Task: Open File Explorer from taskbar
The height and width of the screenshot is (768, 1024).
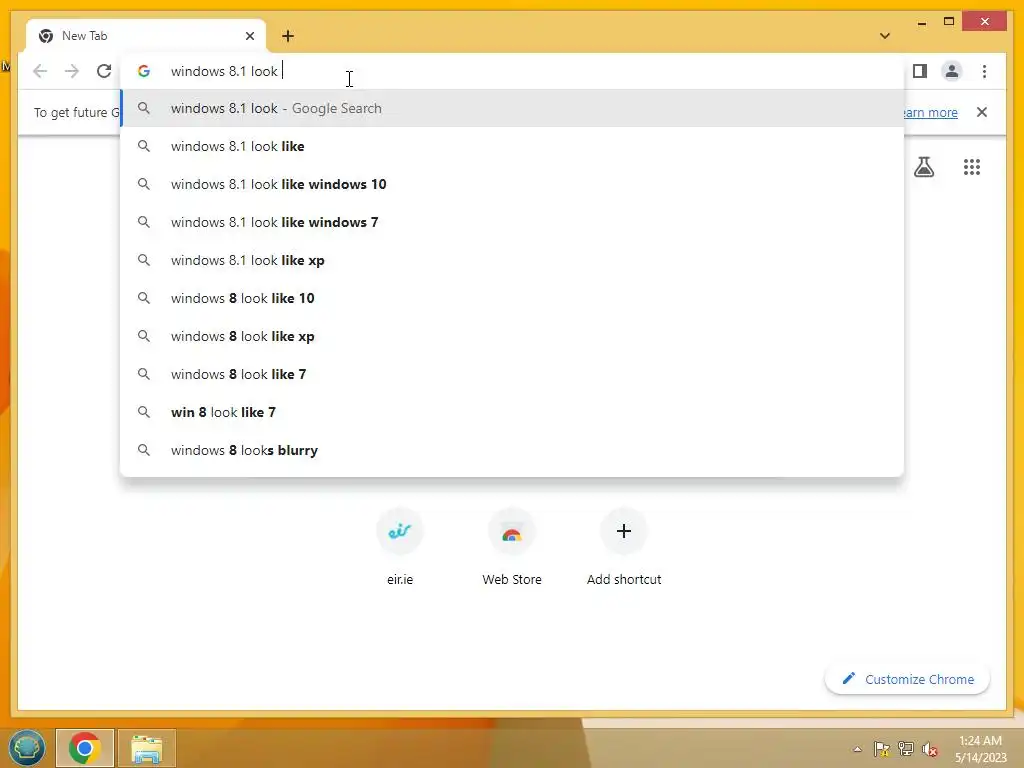Action: tap(147, 748)
